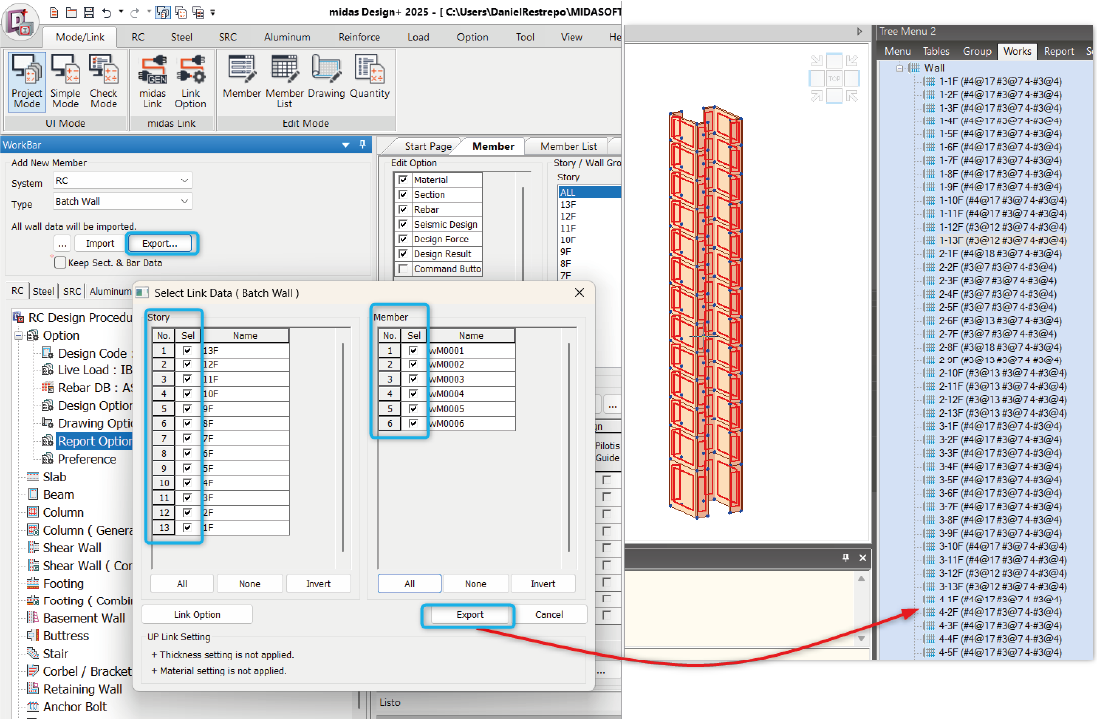Image resolution: width=1097 pixels, height=720 pixels.
Task: Switch to the Start Page tab
Action: pos(427,146)
